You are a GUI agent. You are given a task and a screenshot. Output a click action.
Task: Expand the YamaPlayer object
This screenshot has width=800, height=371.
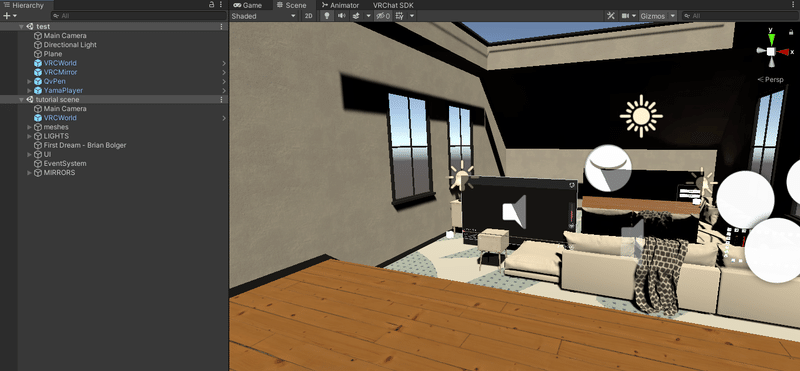29,91
